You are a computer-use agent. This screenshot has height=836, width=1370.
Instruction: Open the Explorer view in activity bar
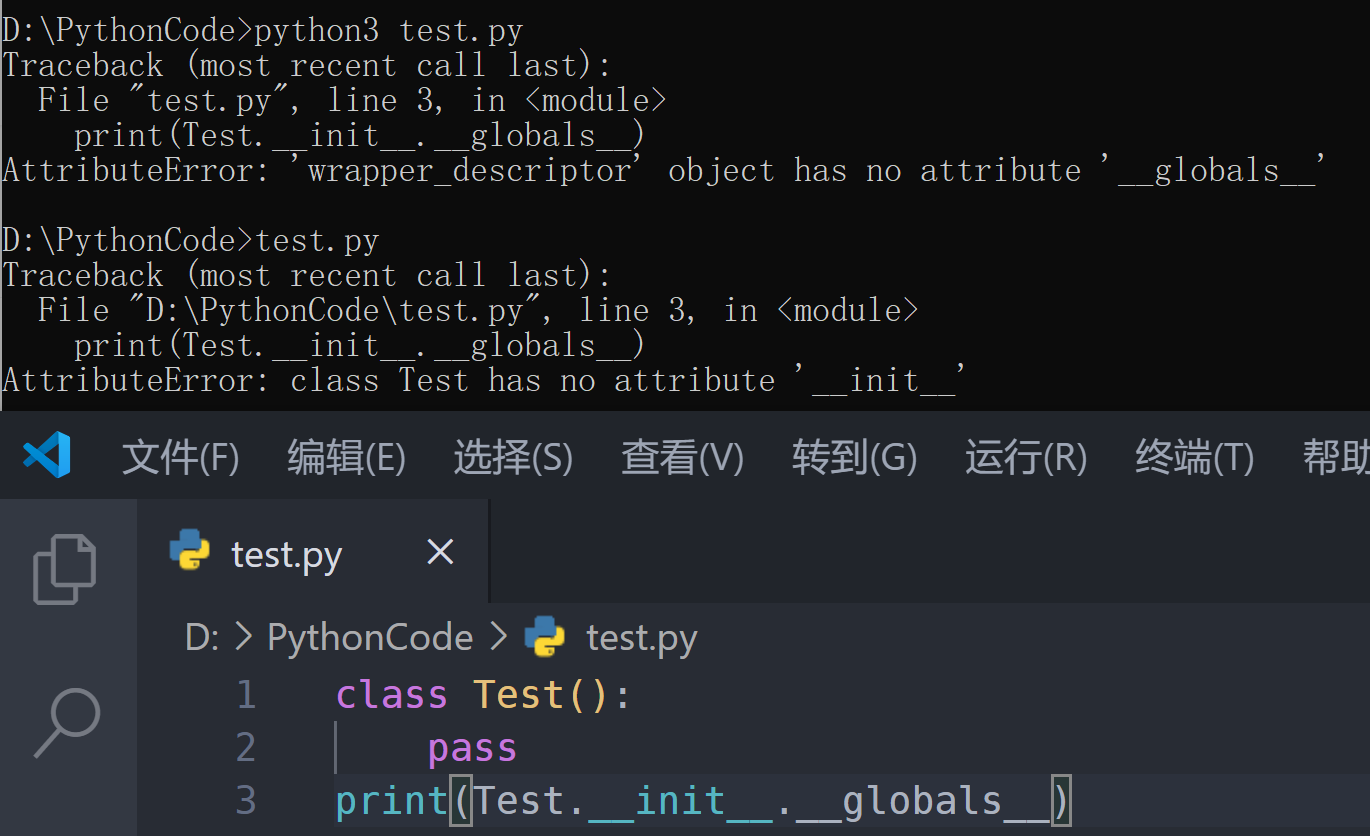pyautogui.click(x=65, y=569)
